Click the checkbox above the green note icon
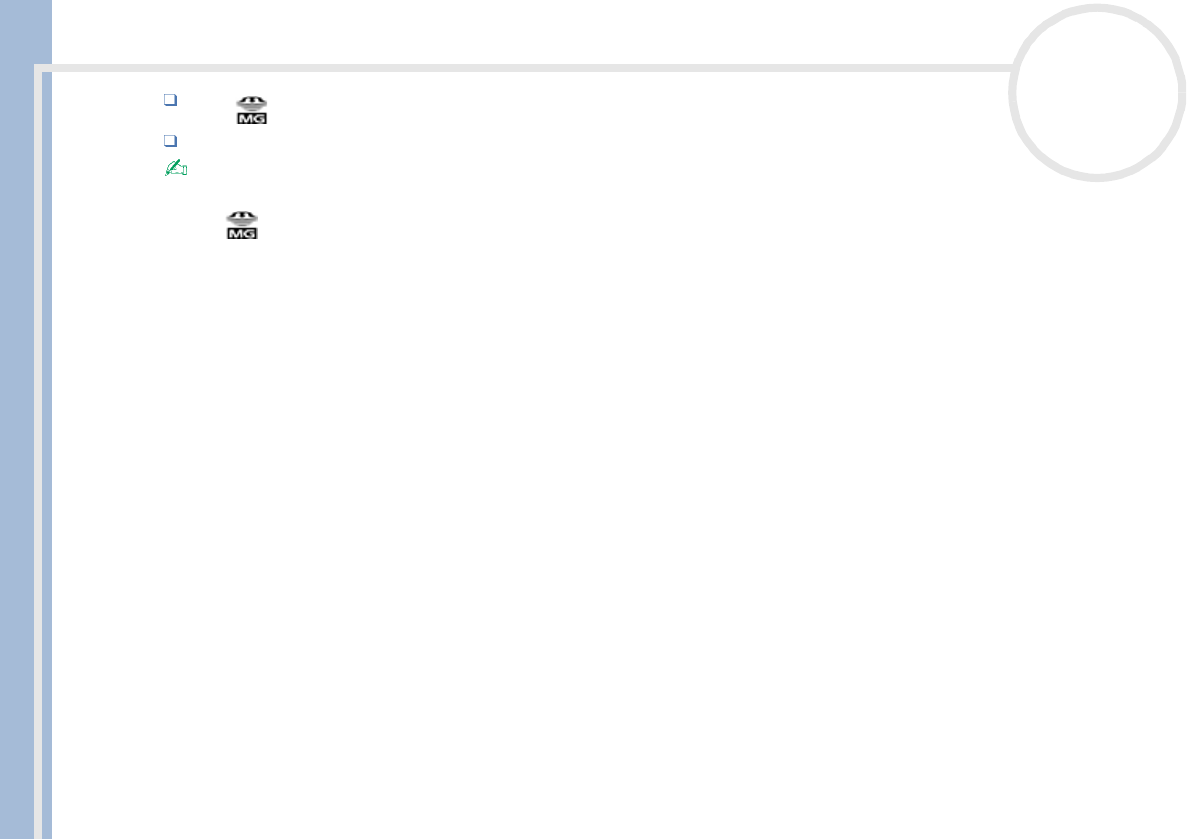The width and height of the screenshot is (1187, 839). point(170,141)
